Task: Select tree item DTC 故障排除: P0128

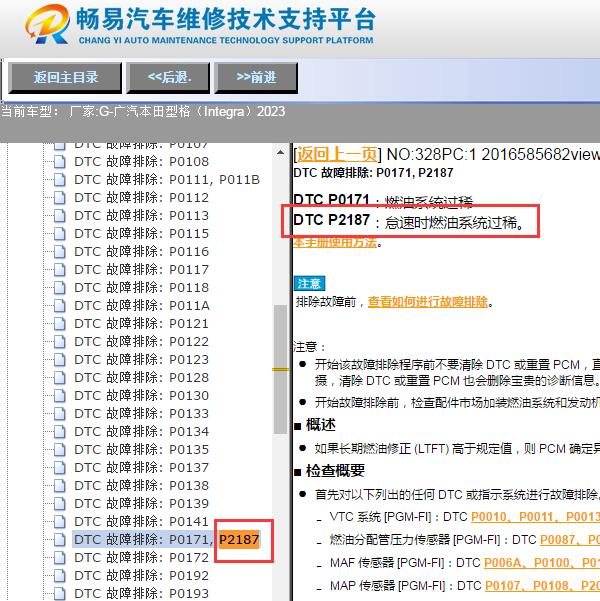Action: coord(141,378)
